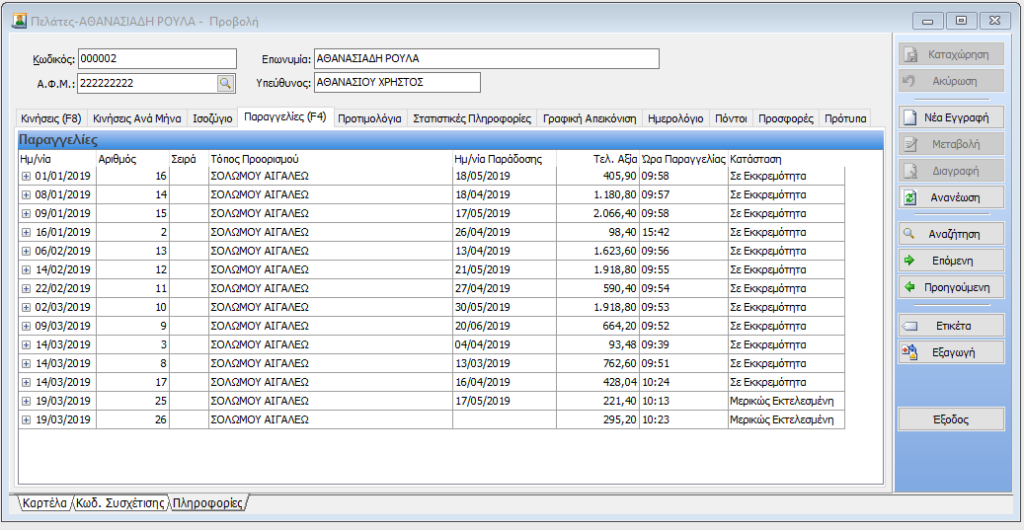
Task: Click the 762,60 value cell
Action: tap(598, 364)
